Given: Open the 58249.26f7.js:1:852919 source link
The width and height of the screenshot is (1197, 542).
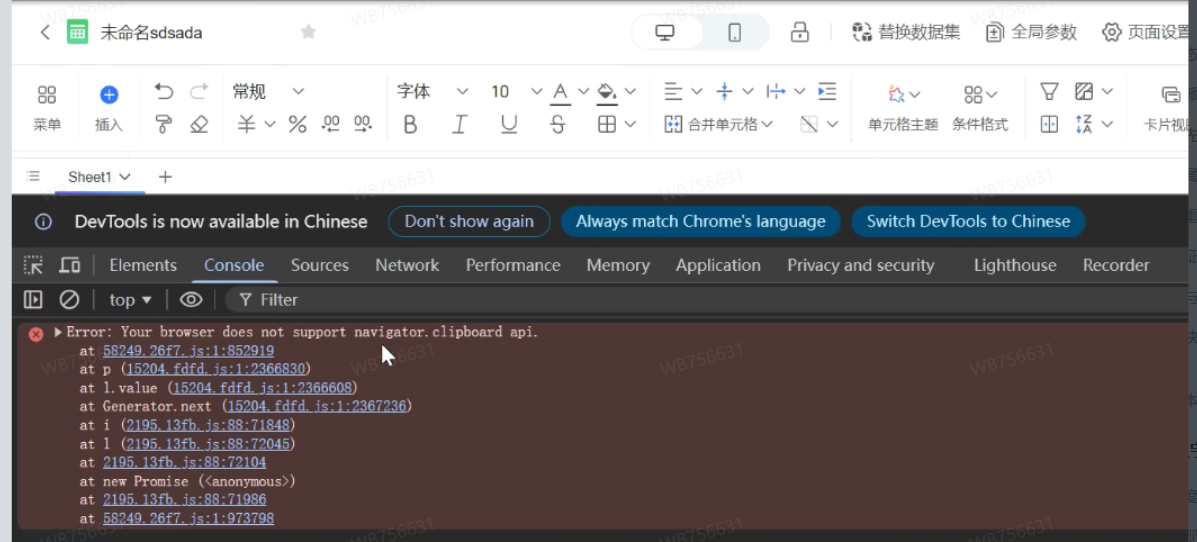Looking at the screenshot, I should (x=188, y=351).
